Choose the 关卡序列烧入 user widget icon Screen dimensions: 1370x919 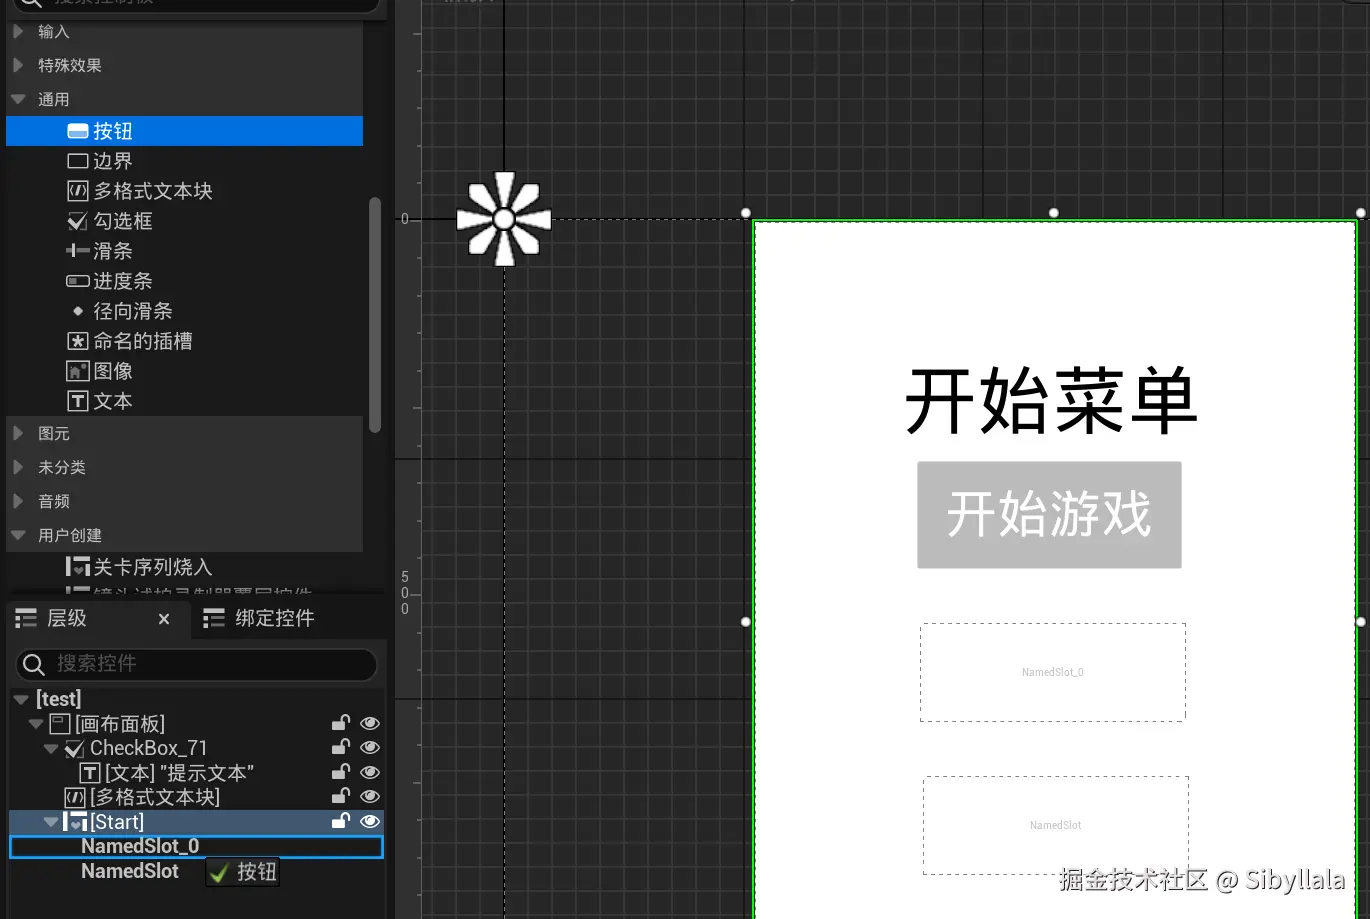(78, 567)
